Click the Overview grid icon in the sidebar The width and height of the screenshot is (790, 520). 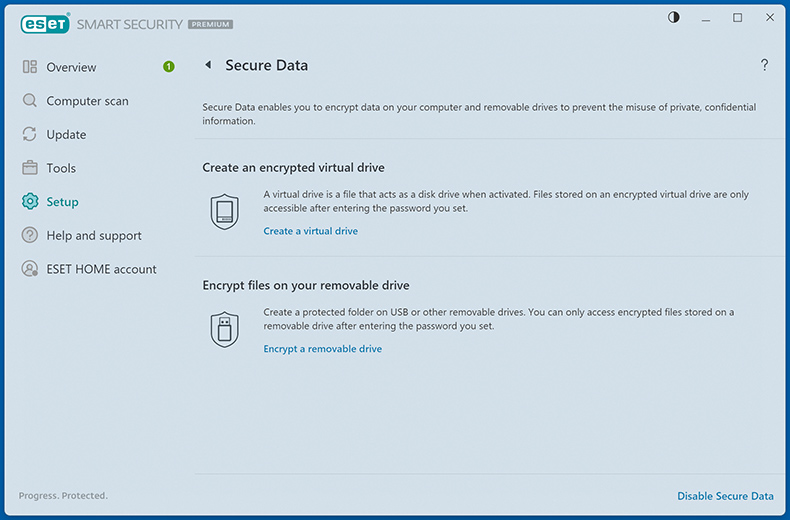point(30,67)
